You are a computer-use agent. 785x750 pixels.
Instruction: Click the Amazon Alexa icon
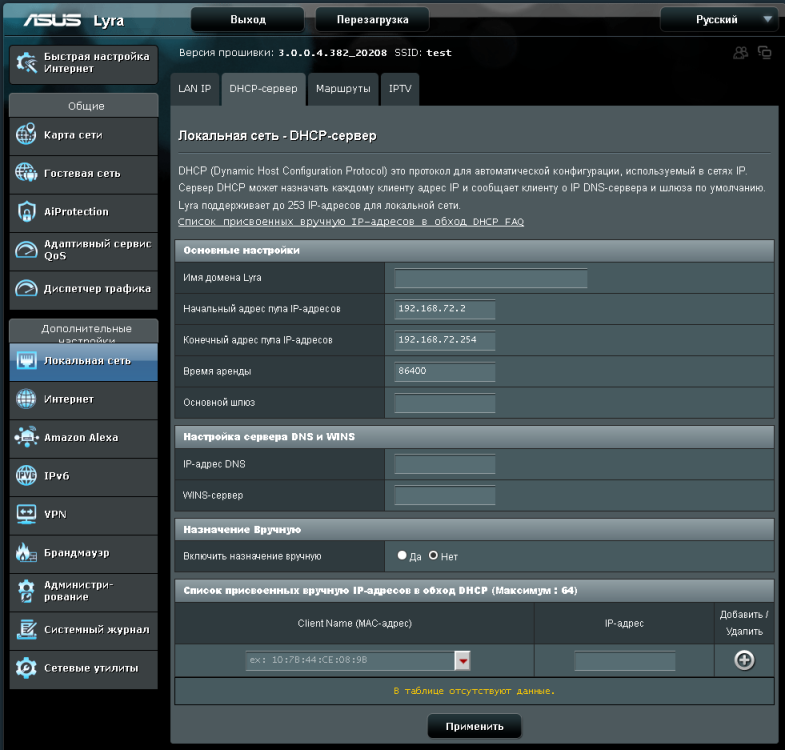pyautogui.click(x=26, y=437)
